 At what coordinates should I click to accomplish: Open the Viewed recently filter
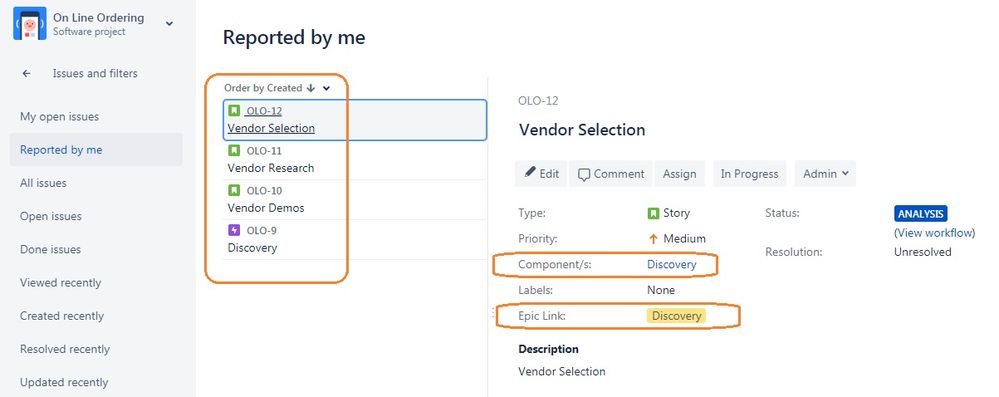pos(61,282)
